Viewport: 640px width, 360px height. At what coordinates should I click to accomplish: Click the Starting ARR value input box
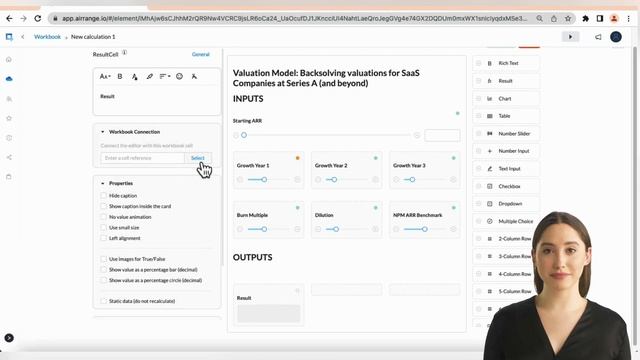tap(442, 135)
